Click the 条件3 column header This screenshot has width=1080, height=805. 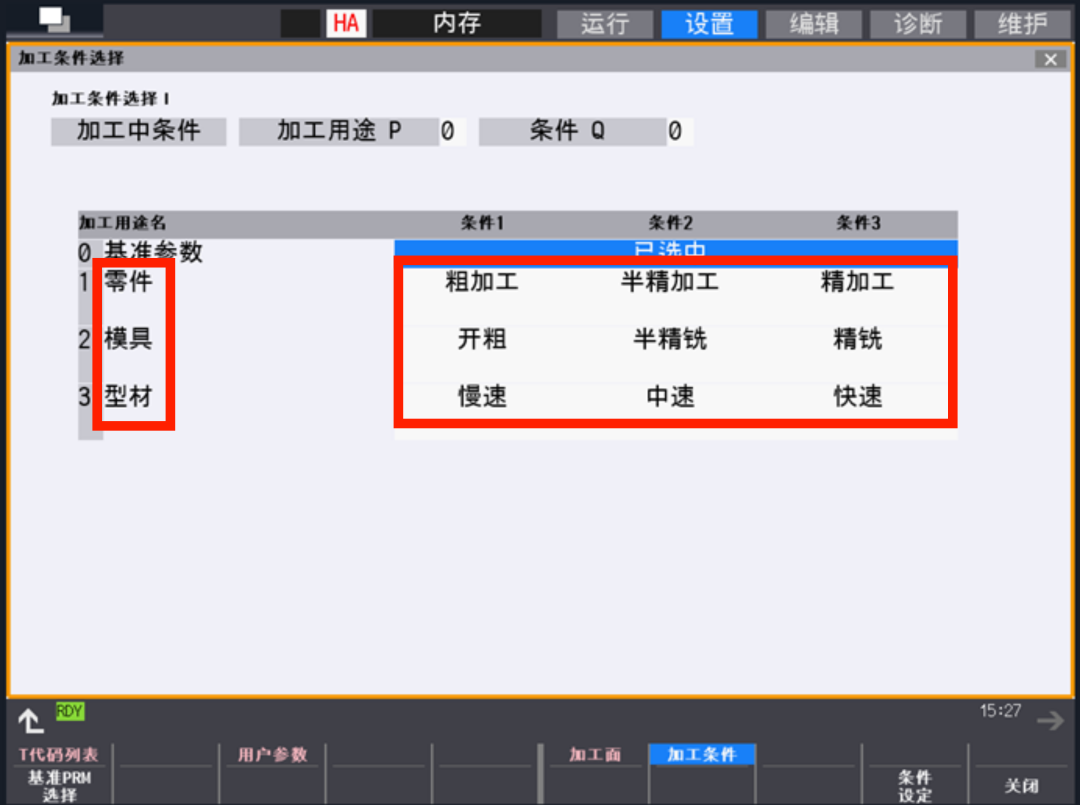[x=858, y=222]
